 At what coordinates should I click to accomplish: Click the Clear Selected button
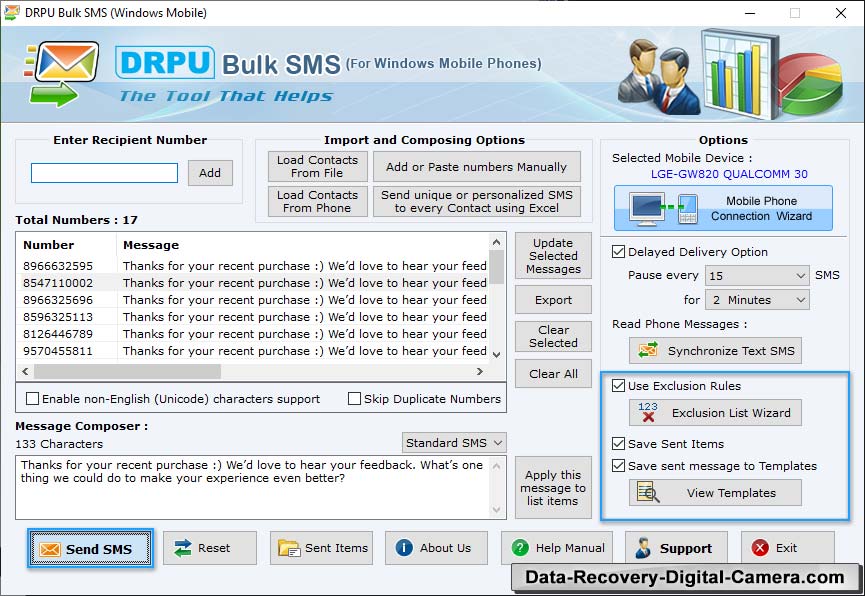[x=553, y=336]
